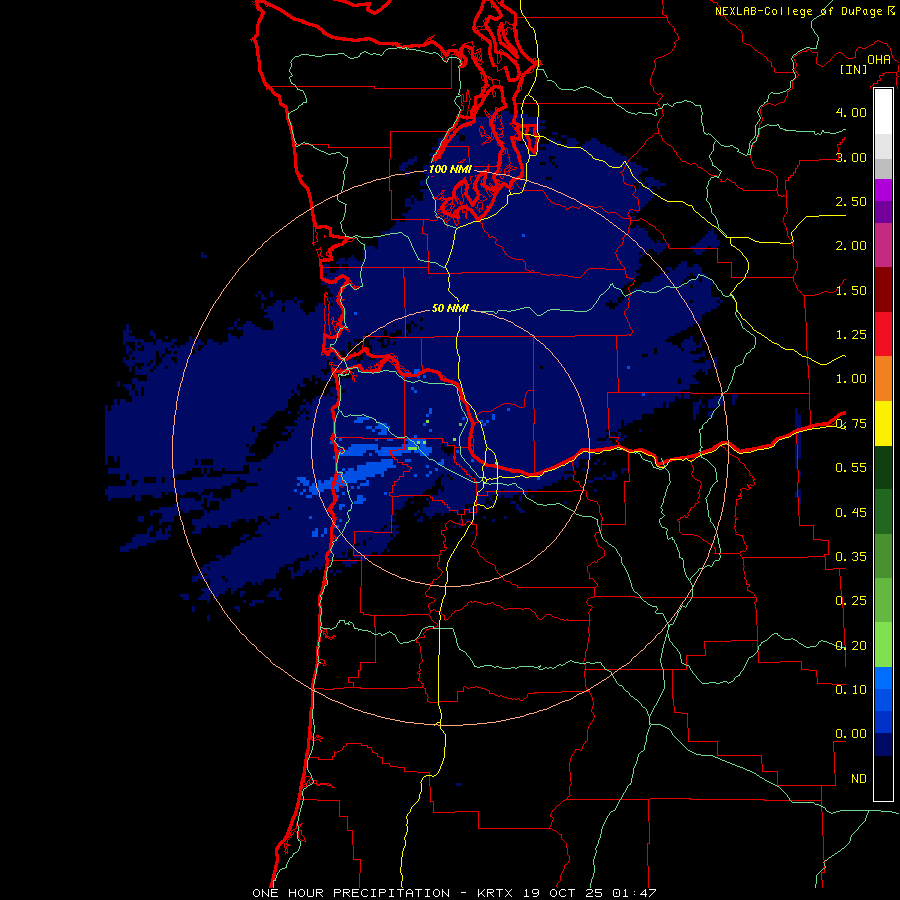
Task: Click the ND legend label
Action: (859, 779)
